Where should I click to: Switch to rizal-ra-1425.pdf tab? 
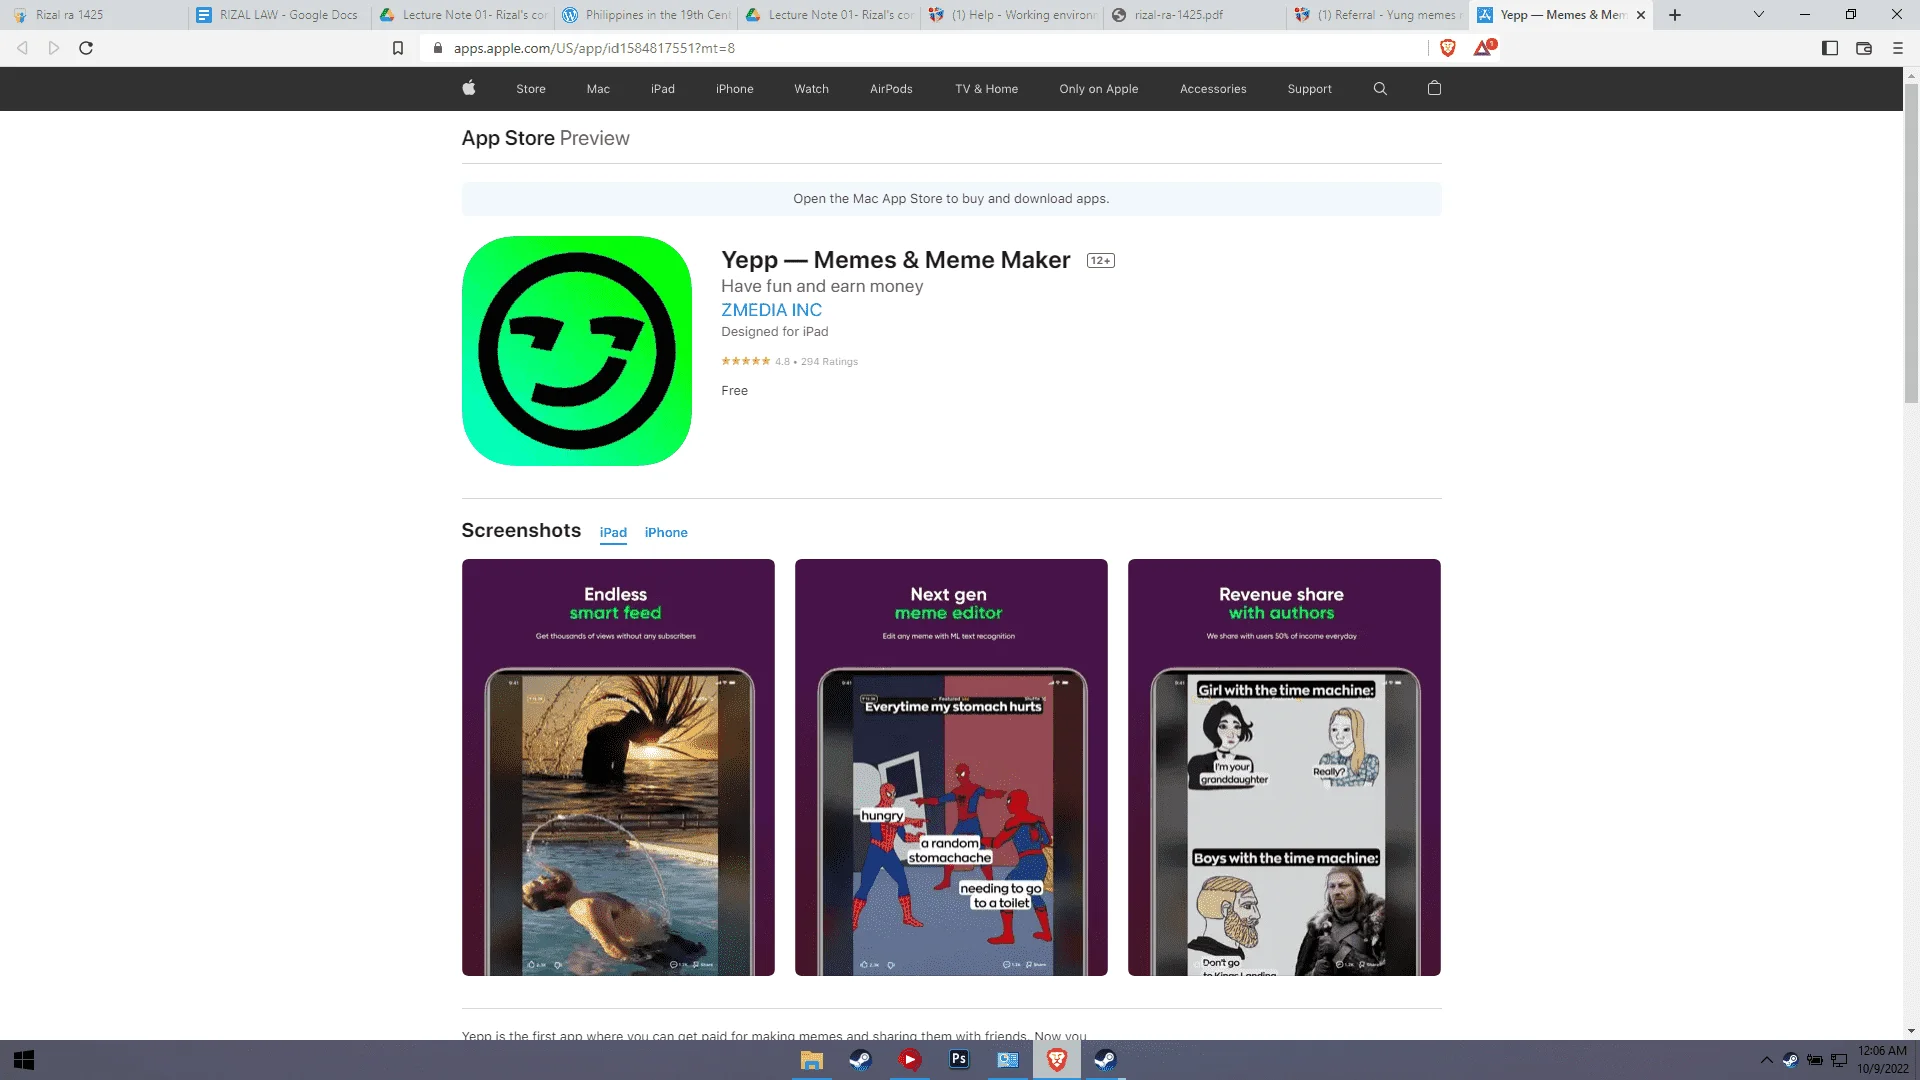(x=1194, y=15)
